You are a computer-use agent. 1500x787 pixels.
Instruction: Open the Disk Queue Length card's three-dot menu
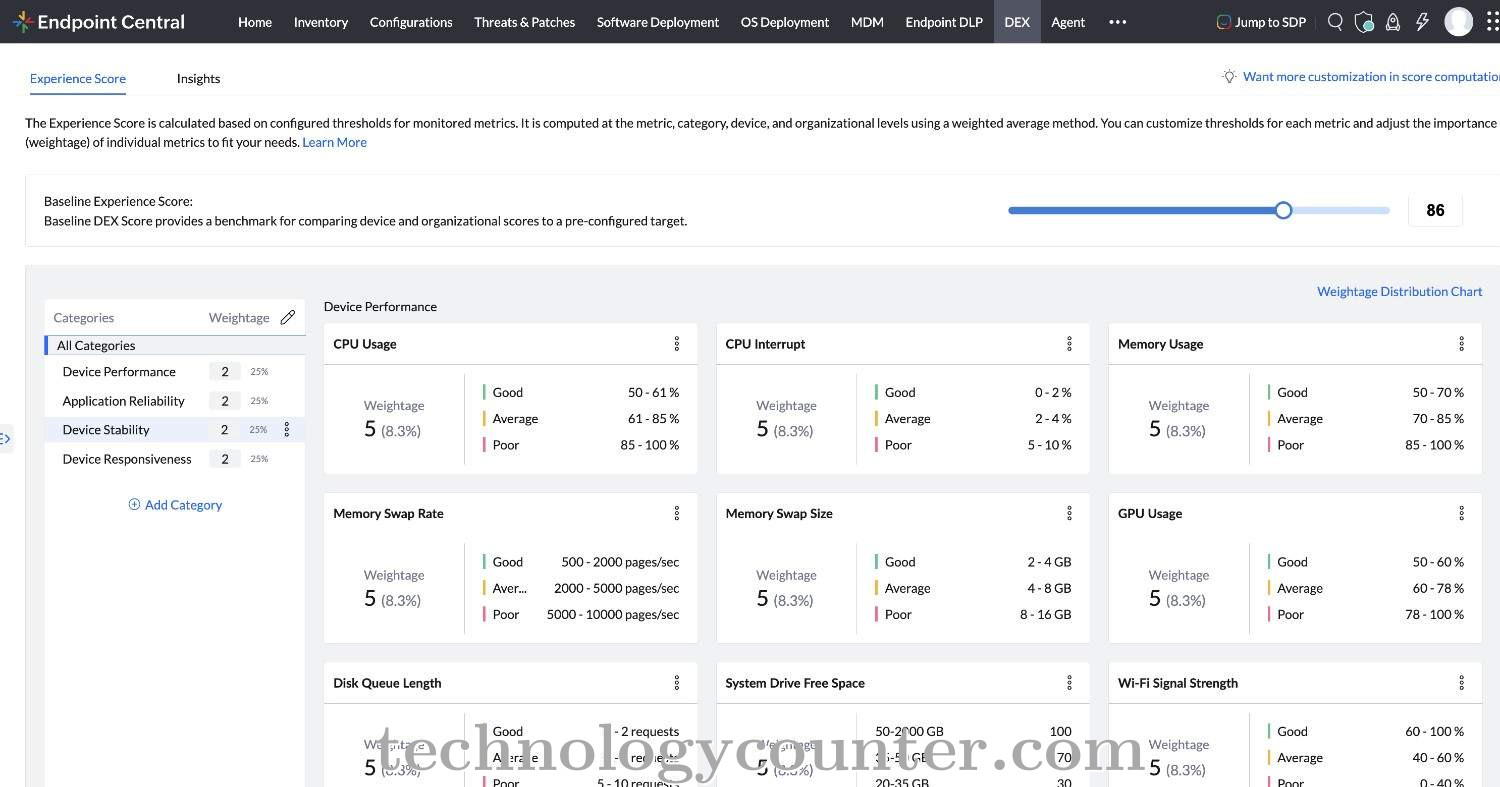[677, 683]
